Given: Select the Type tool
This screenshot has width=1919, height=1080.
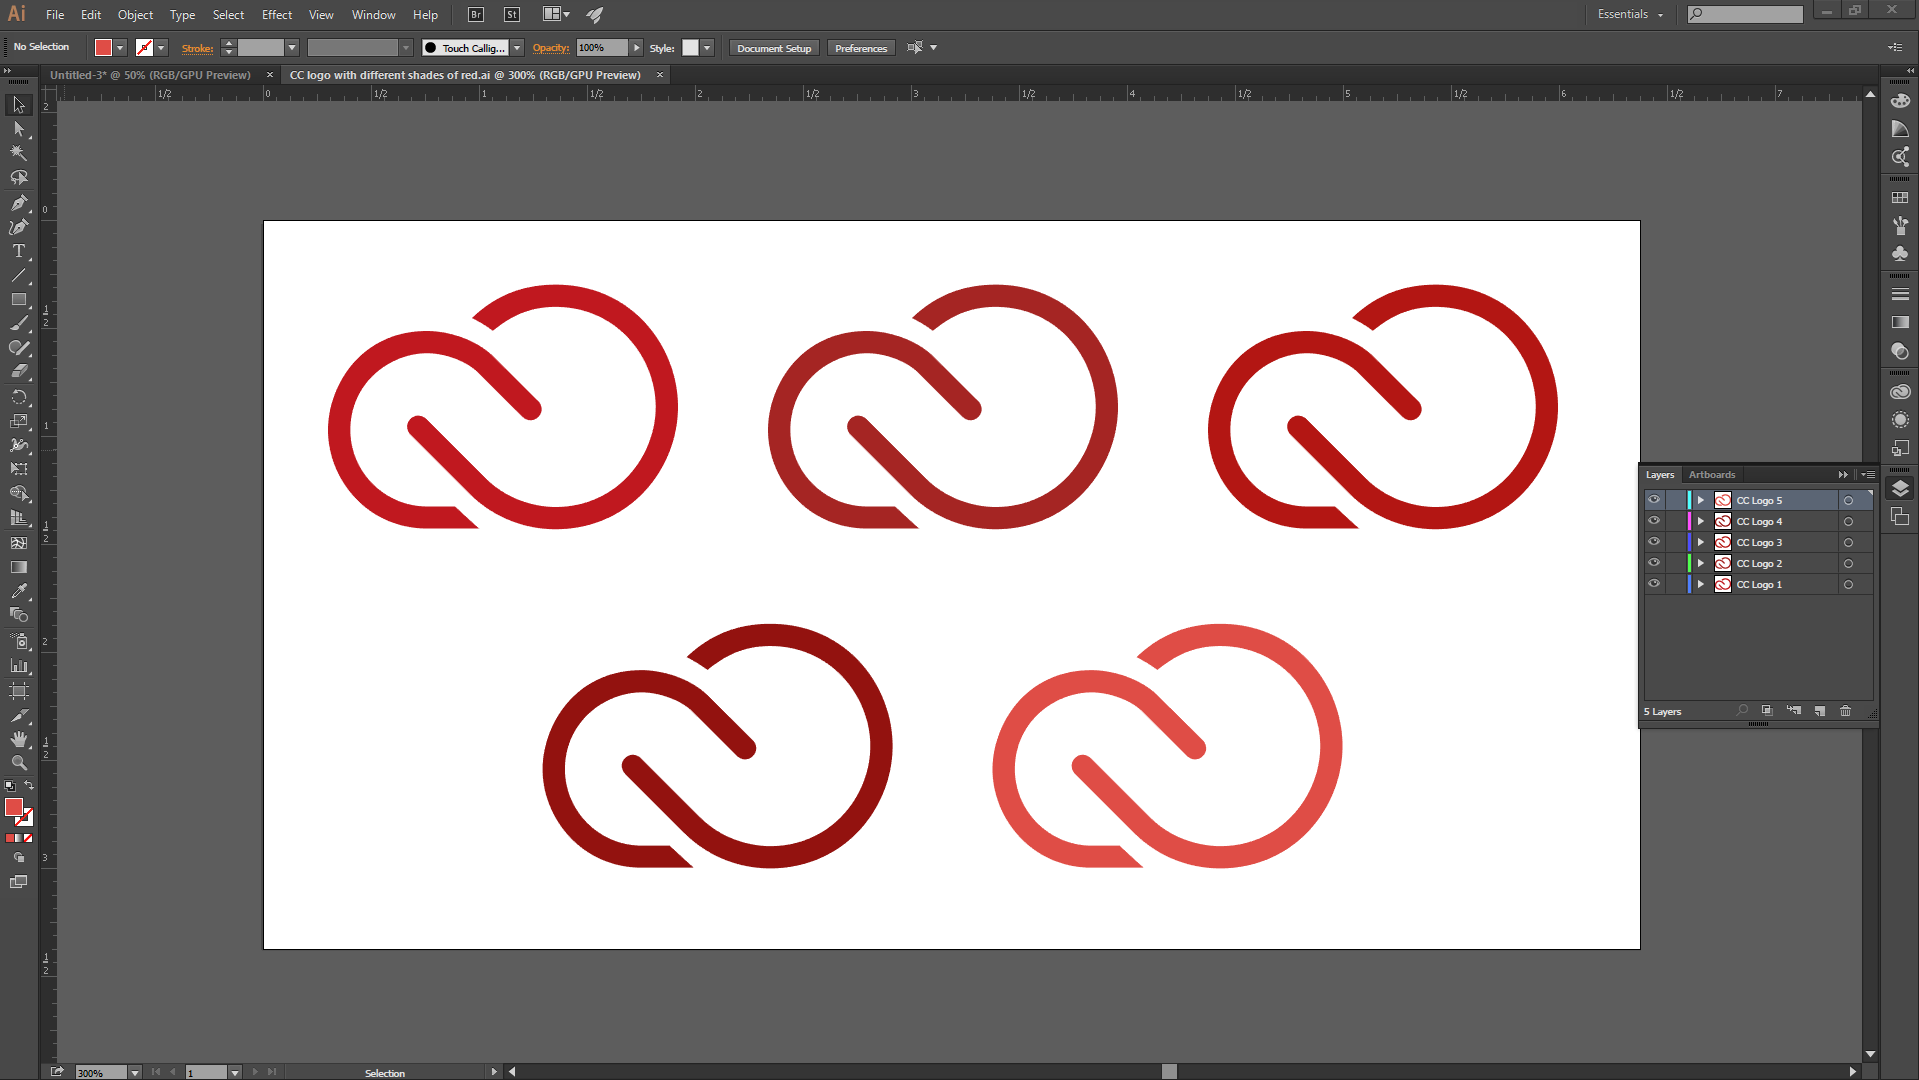Looking at the screenshot, I should 18,251.
